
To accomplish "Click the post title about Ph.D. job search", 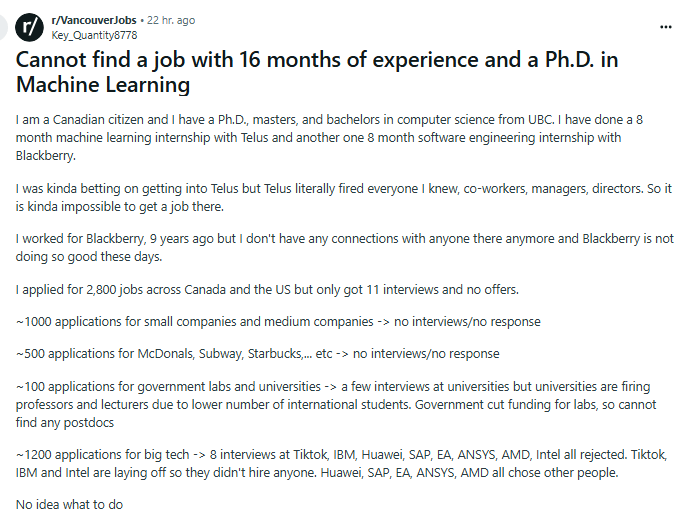I will (317, 72).
